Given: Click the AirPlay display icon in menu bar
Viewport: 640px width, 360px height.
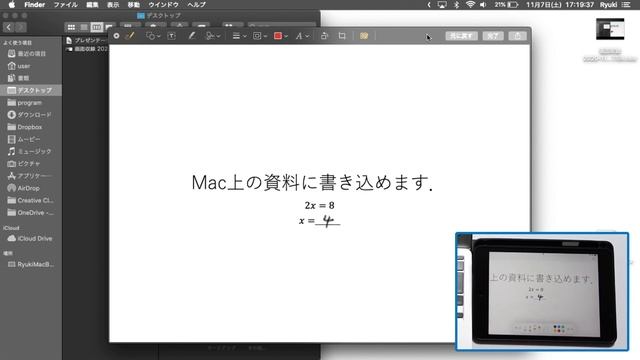Looking at the screenshot, I should [x=442, y=4].
